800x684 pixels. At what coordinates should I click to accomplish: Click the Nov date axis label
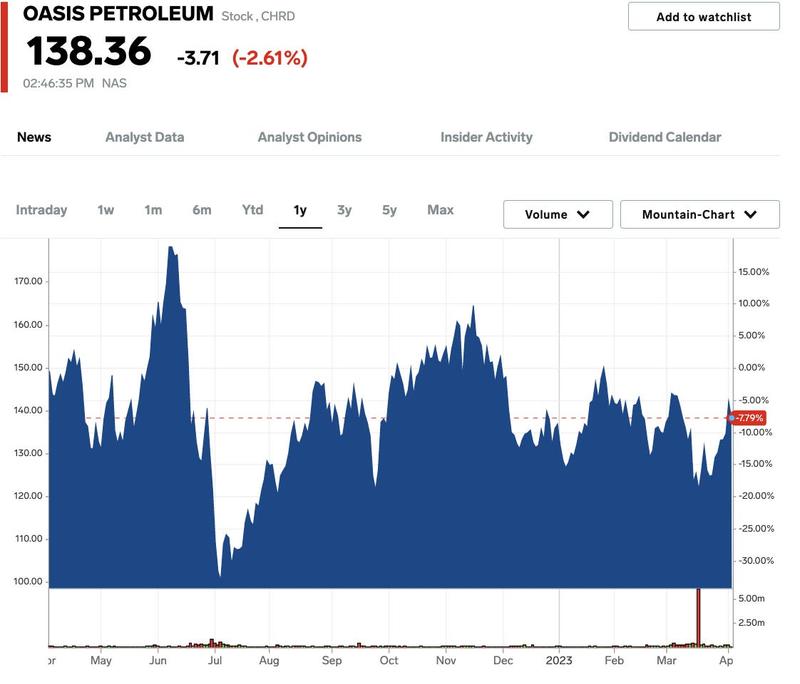tap(445, 661)
